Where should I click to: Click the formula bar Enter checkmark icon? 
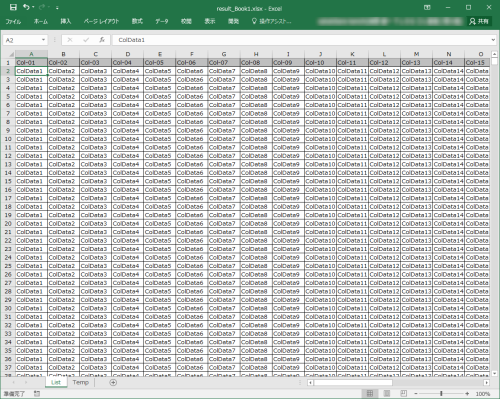[x=86, y=40]
